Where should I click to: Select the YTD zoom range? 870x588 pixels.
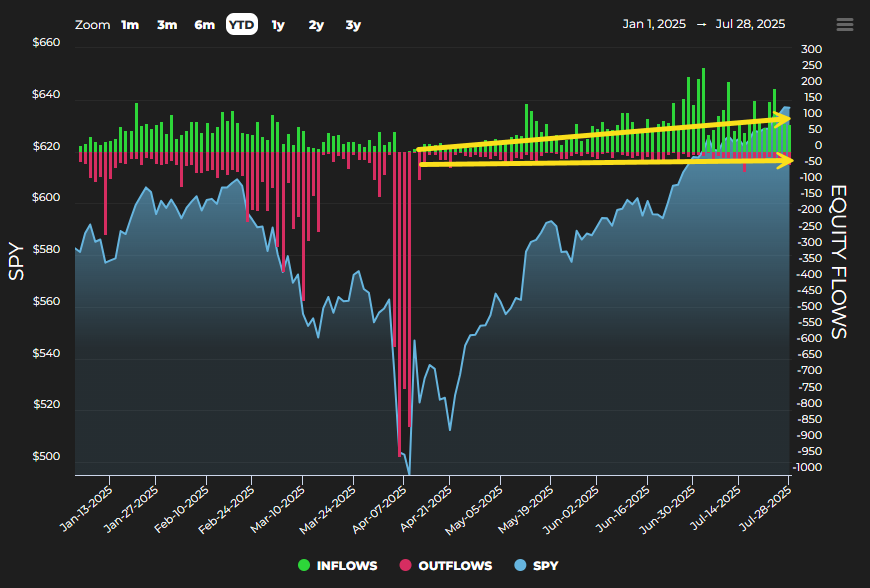[x=241, y=24]
